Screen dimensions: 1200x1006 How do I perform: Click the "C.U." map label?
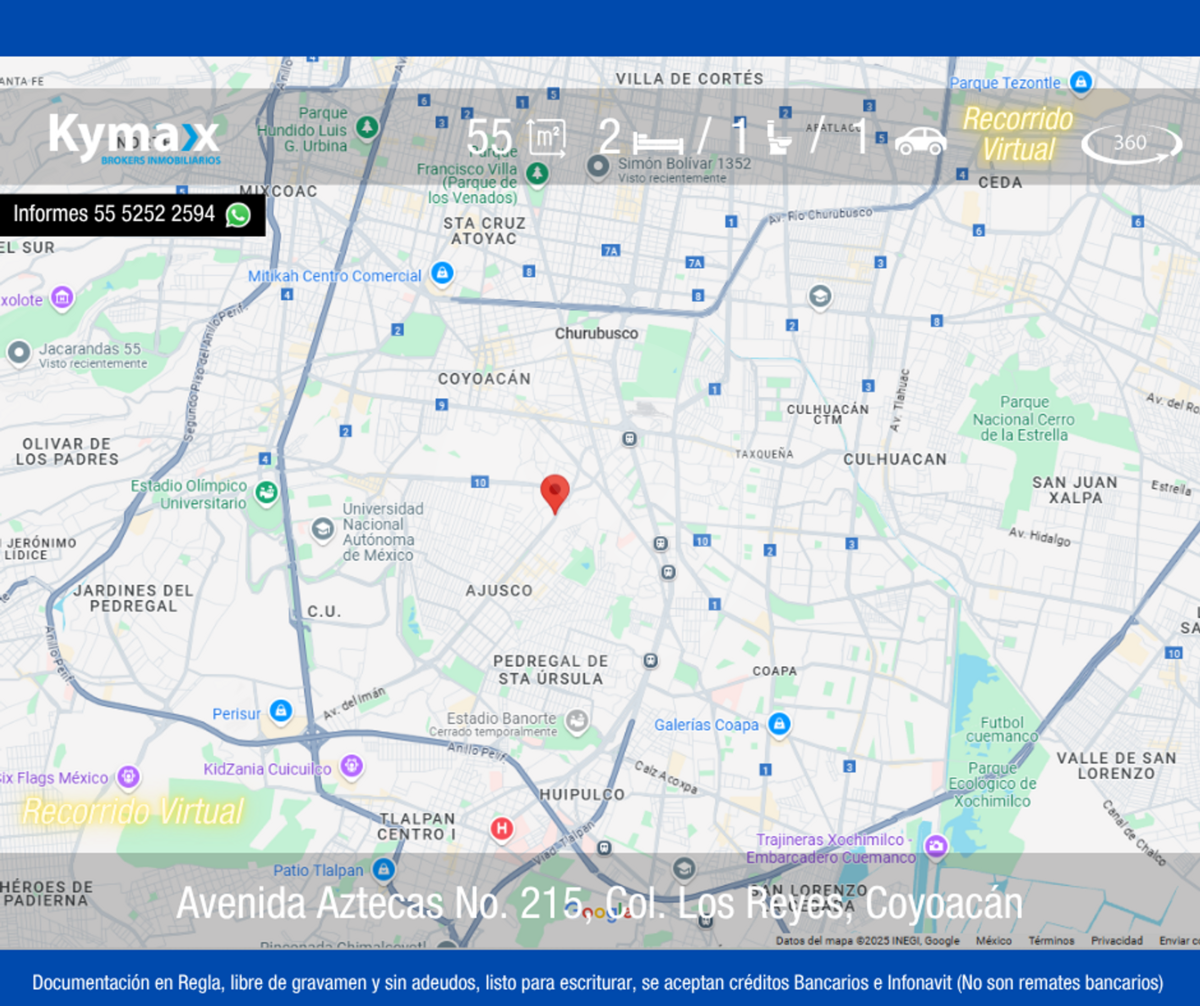pos(324,611)
